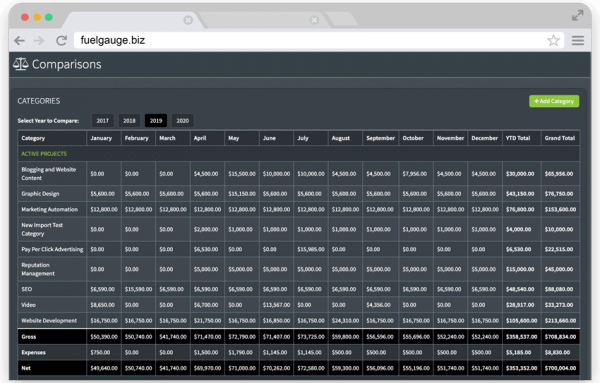Click Net grand total $700,004.00
The image size is (600, 383).
(560, 368)
